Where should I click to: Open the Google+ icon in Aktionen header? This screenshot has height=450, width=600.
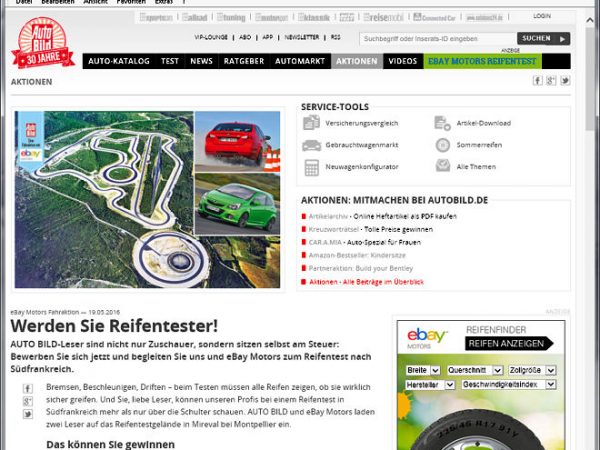point(551,80)
